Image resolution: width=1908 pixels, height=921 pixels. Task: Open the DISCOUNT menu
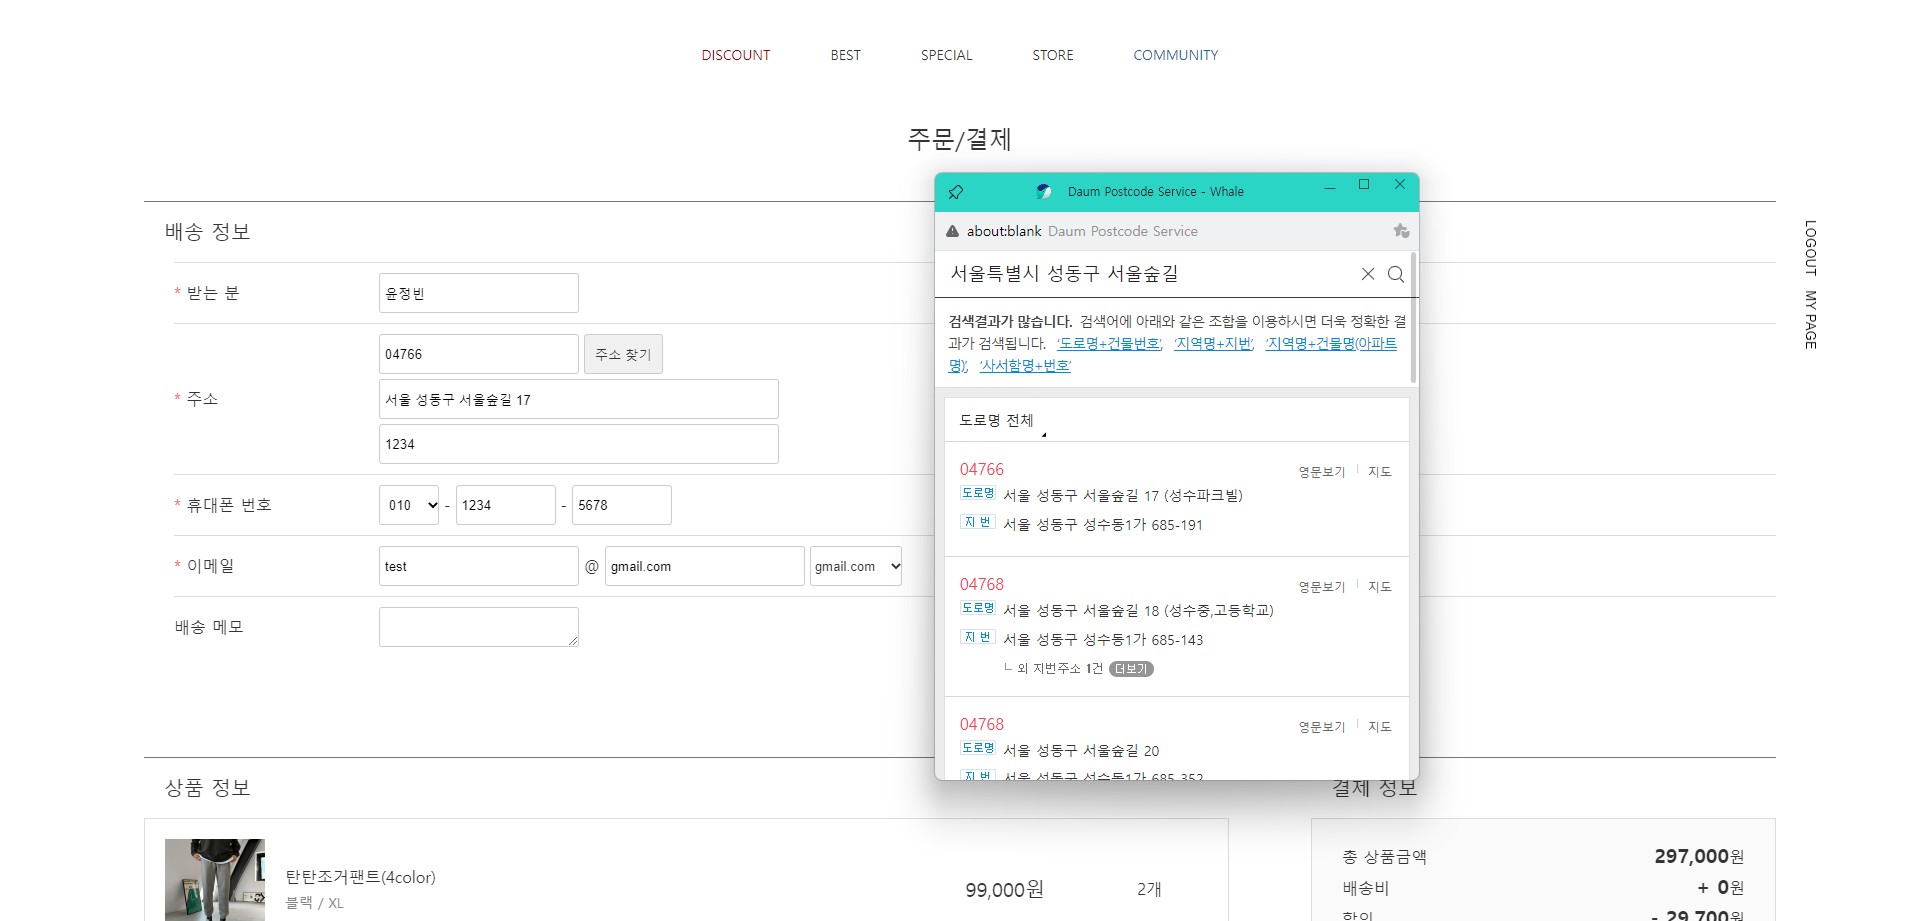click(736, 55)
